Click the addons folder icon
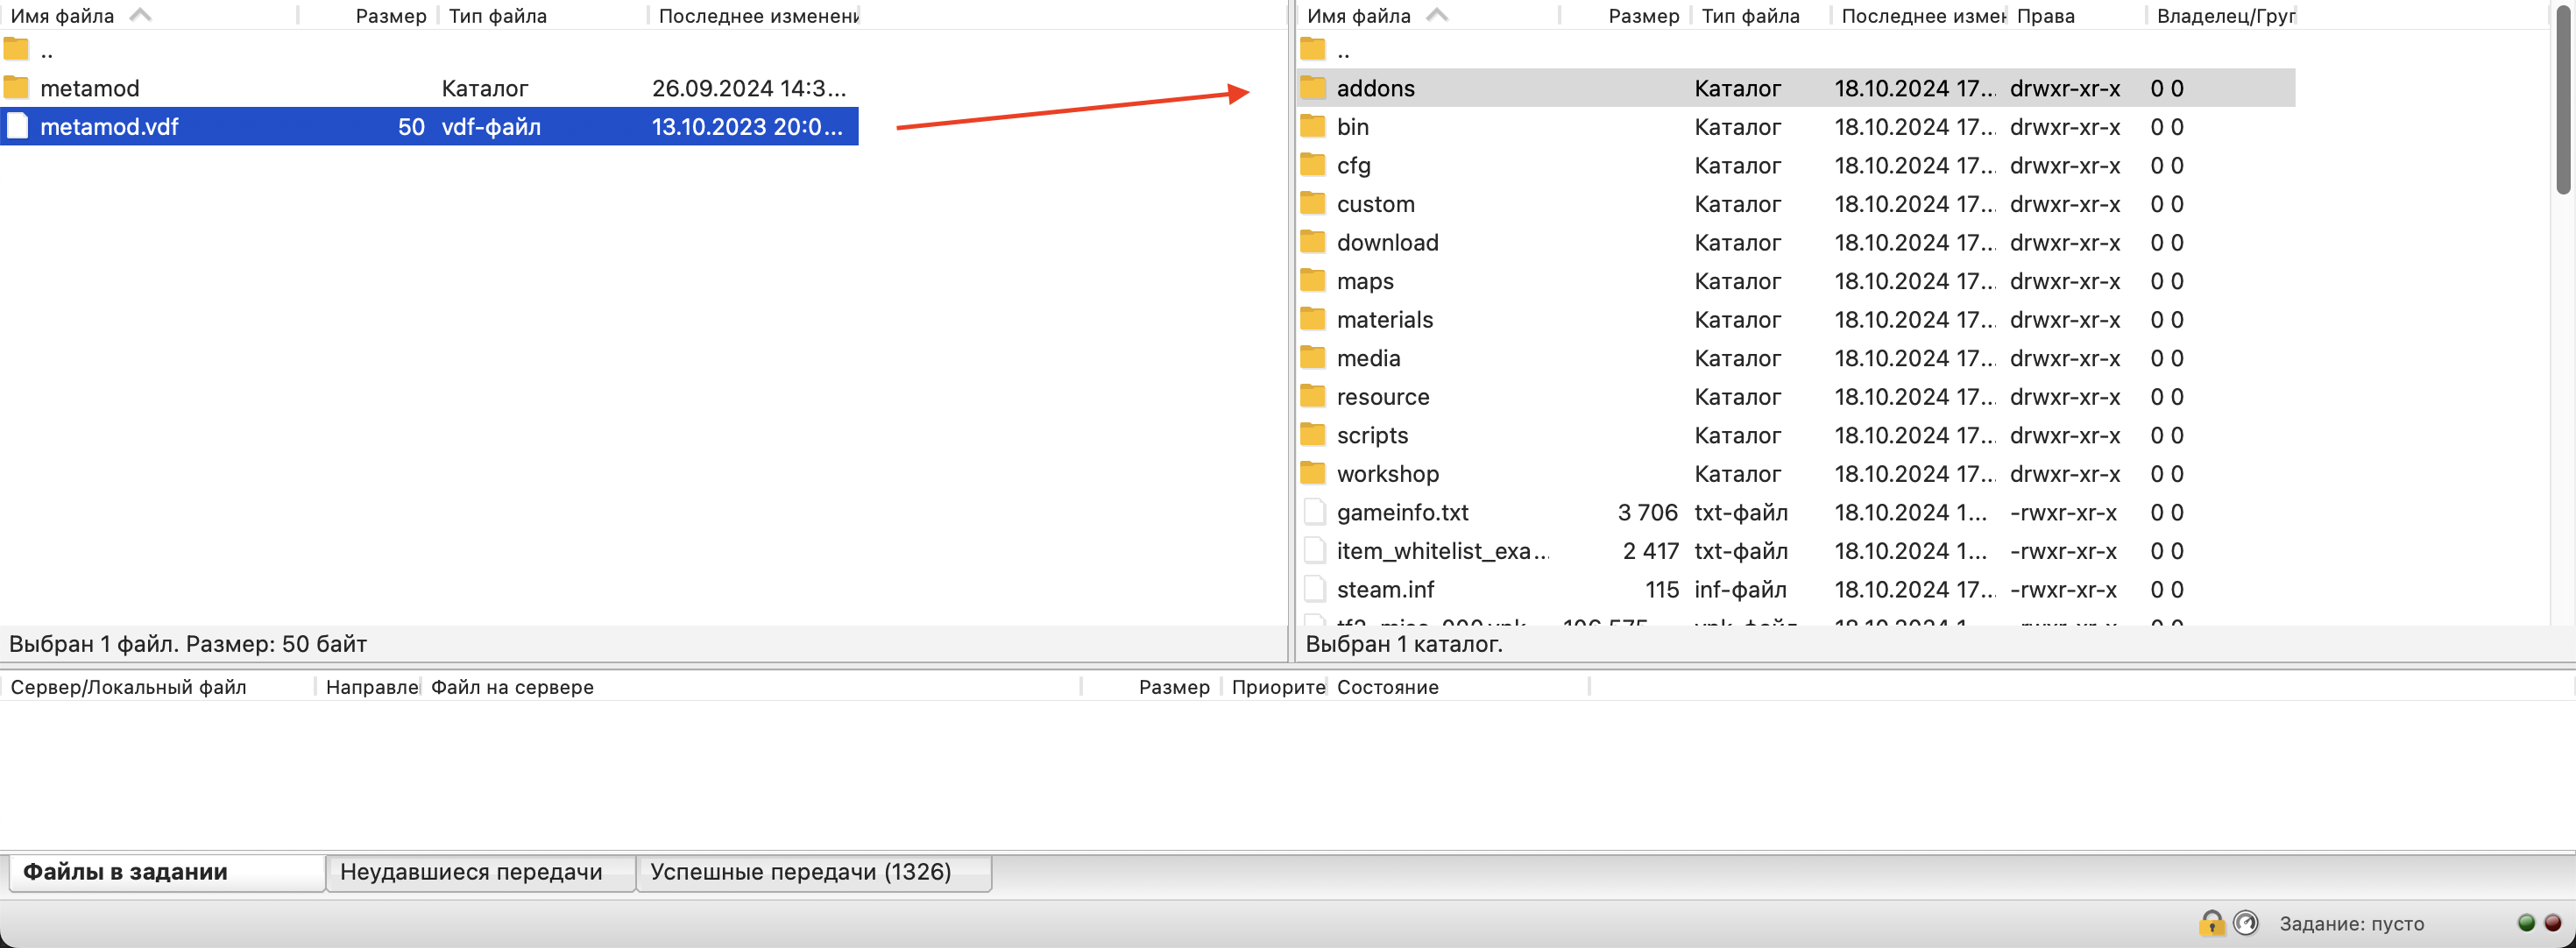Screen dimensions: 2576x948 click(x=1312, y=88)
